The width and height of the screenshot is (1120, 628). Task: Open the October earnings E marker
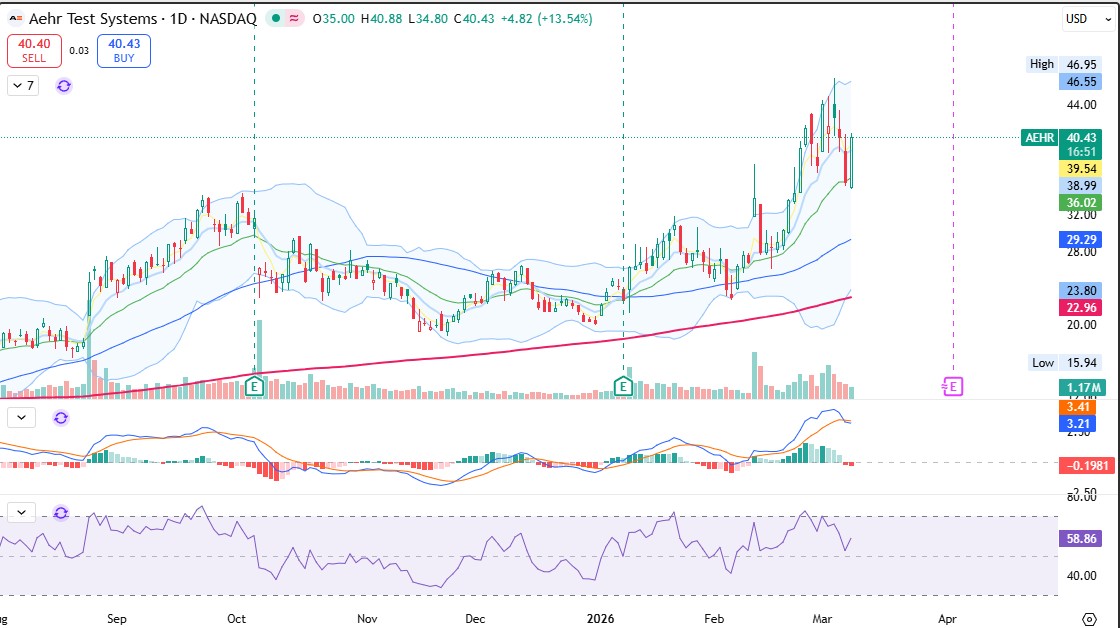(x=254, y=387)
